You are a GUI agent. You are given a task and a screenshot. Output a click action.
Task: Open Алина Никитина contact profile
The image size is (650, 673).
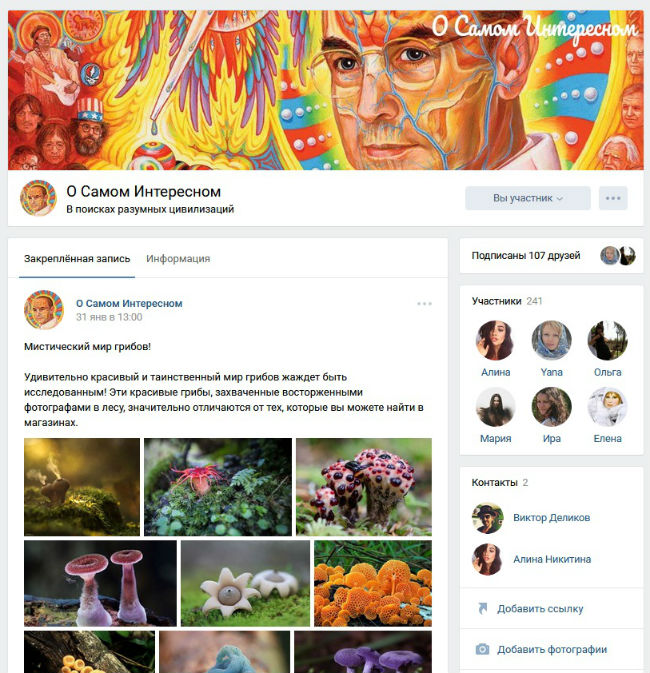point(552,559)
